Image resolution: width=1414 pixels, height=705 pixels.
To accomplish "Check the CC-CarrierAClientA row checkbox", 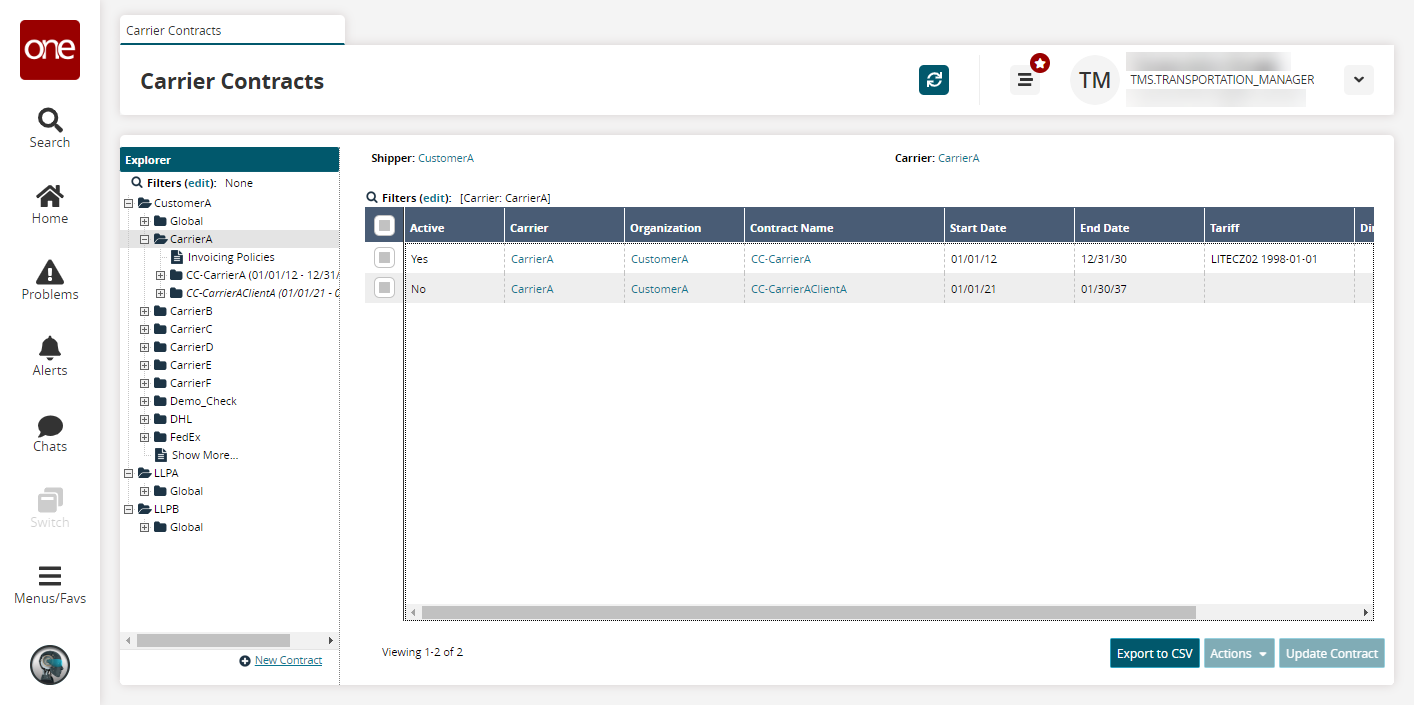I will [384, 288].
